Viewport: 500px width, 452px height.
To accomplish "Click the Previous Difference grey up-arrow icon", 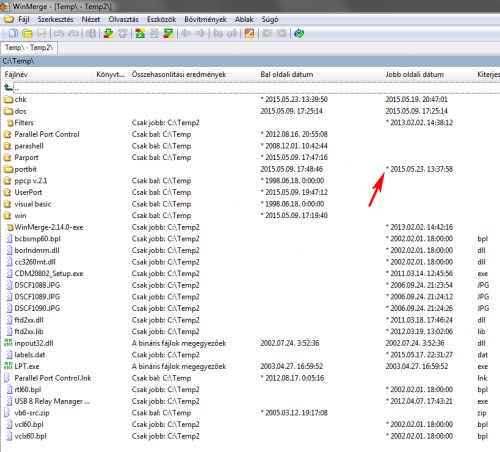I will pos(123,33).
